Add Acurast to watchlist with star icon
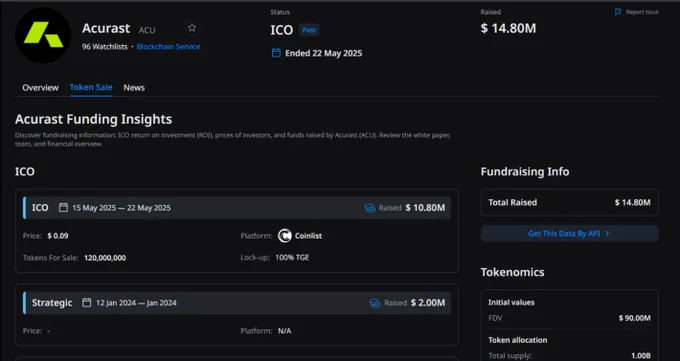The image size is (680, 361). point(192,28)
